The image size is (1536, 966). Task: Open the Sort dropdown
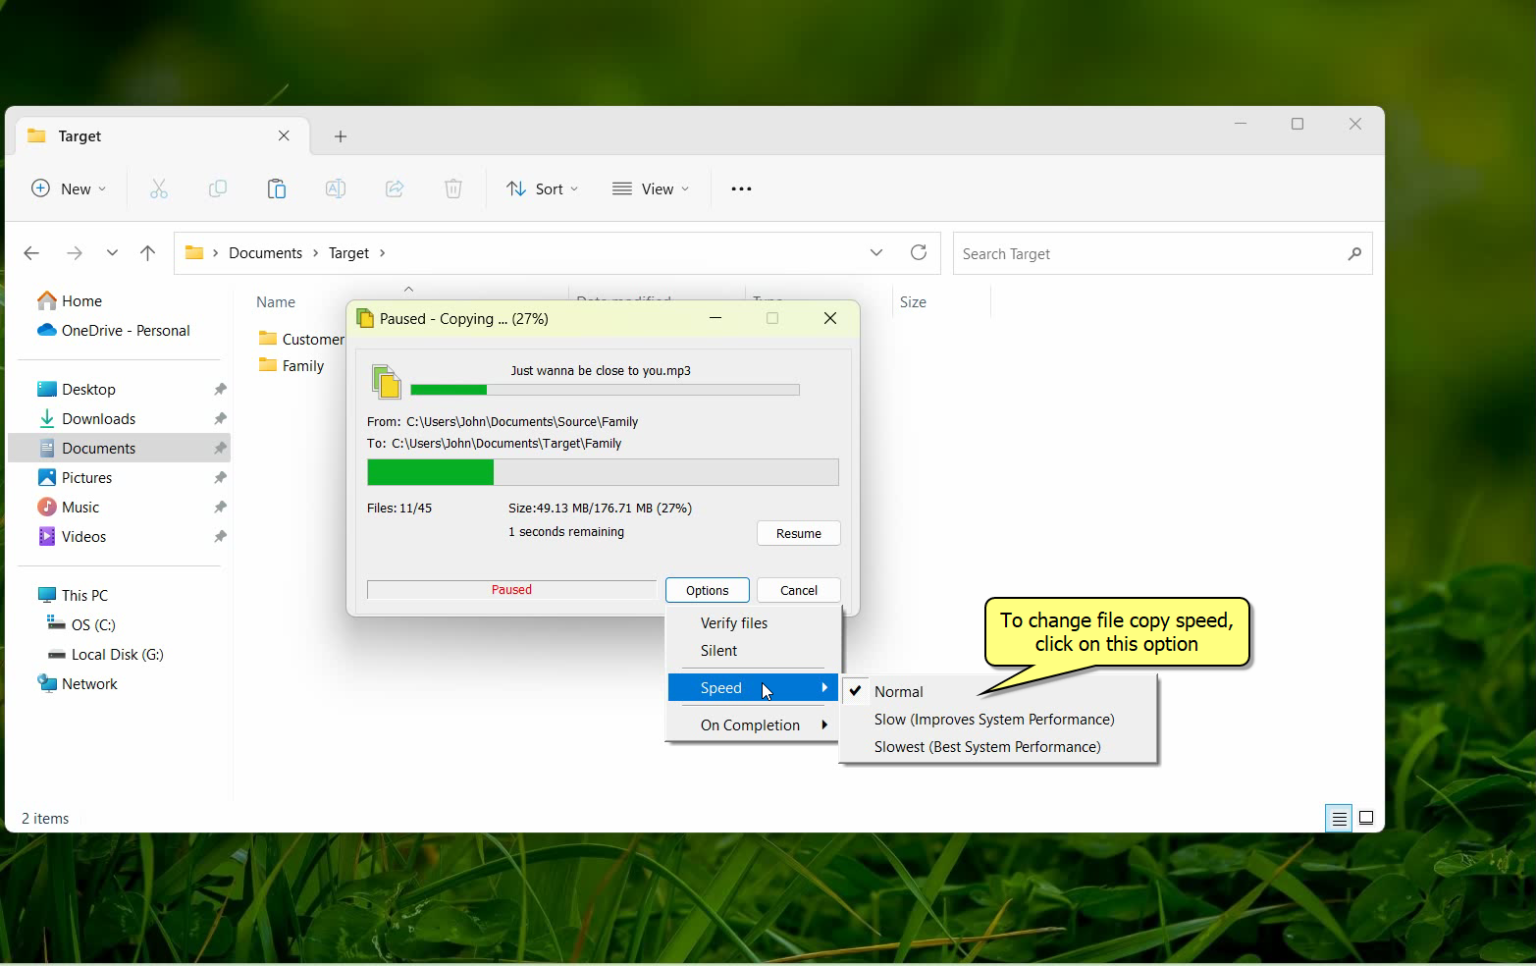(x=543, y=188)
